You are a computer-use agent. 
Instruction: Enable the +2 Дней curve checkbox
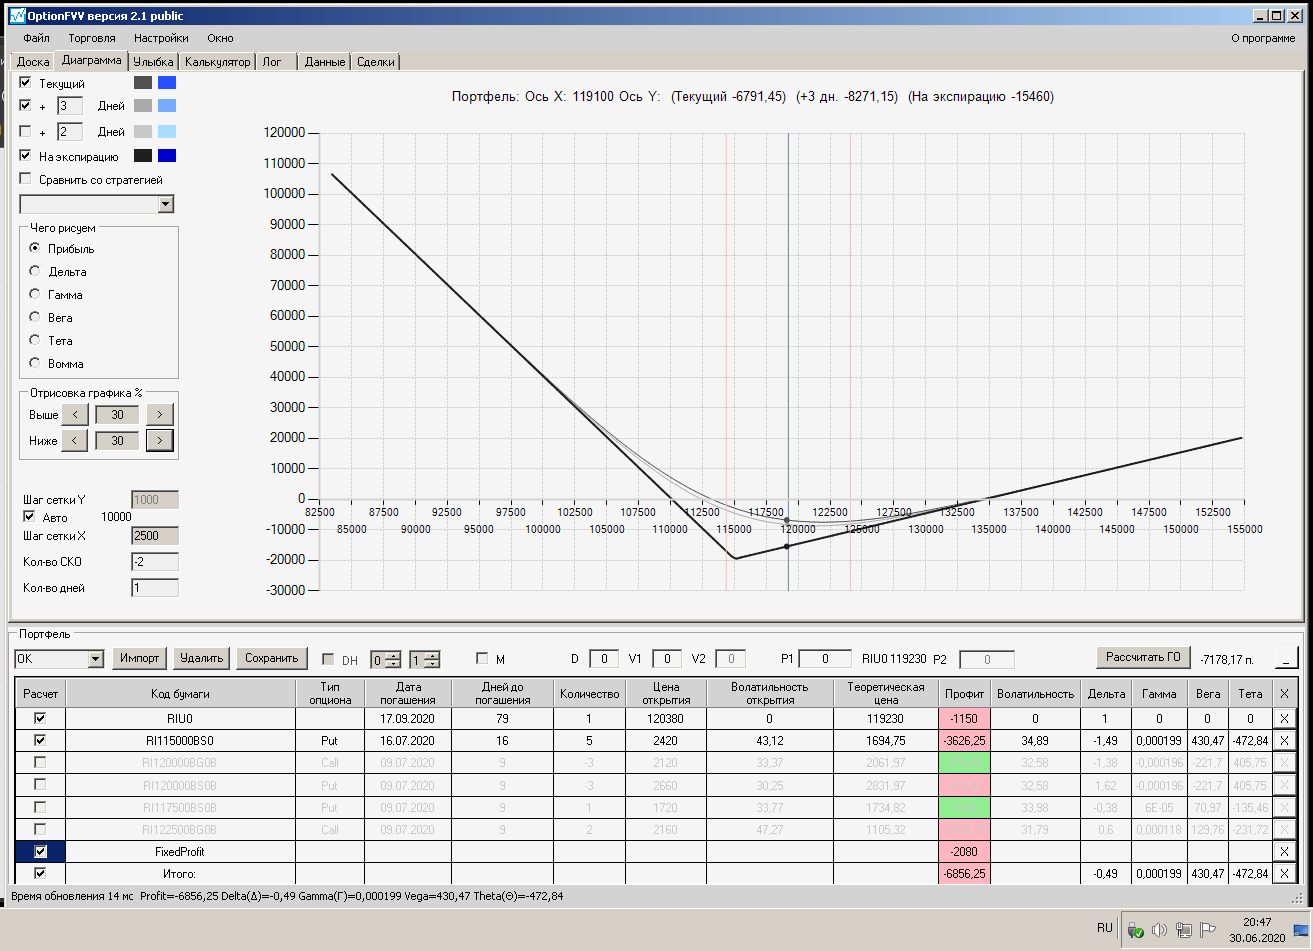point(26,131)
